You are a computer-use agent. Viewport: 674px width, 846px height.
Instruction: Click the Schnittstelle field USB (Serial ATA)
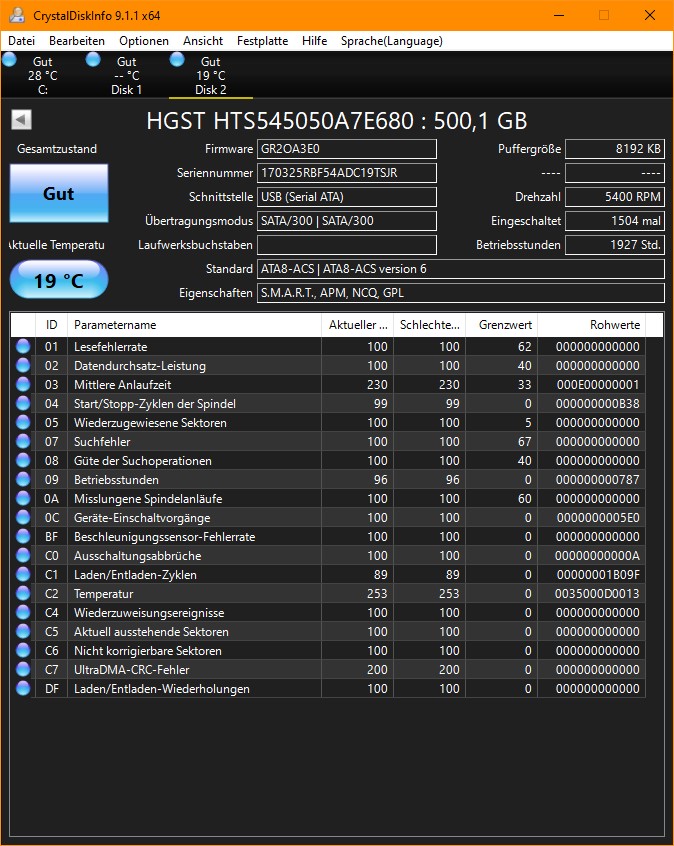(346, 197)
